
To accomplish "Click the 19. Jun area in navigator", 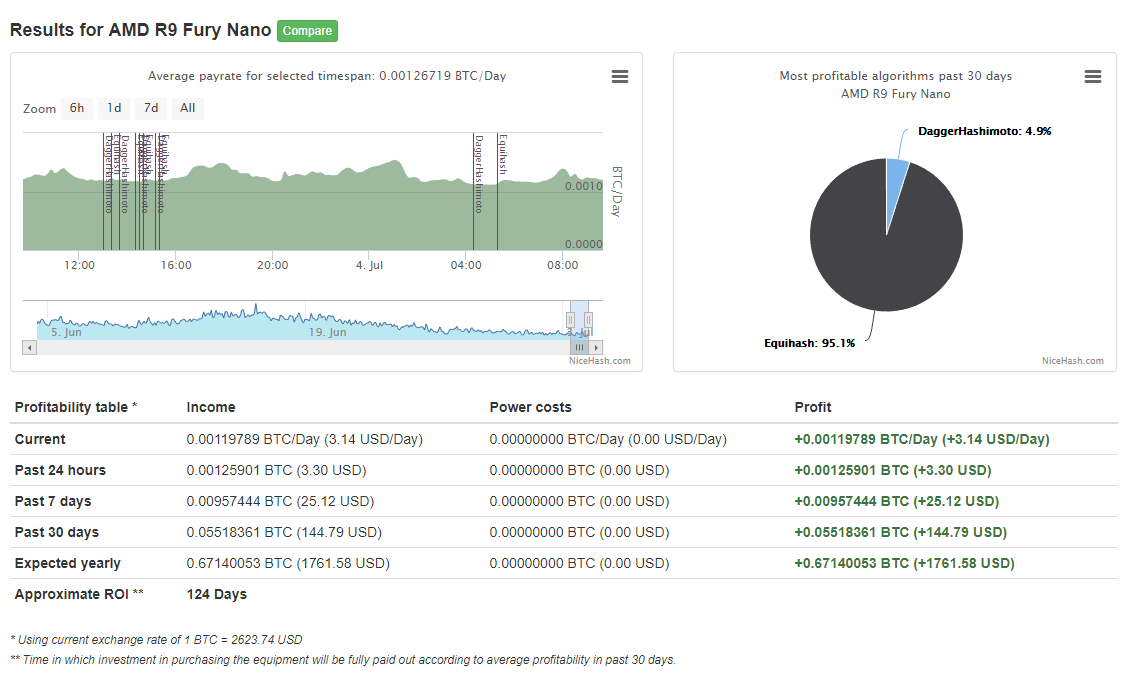I will 327,332.
